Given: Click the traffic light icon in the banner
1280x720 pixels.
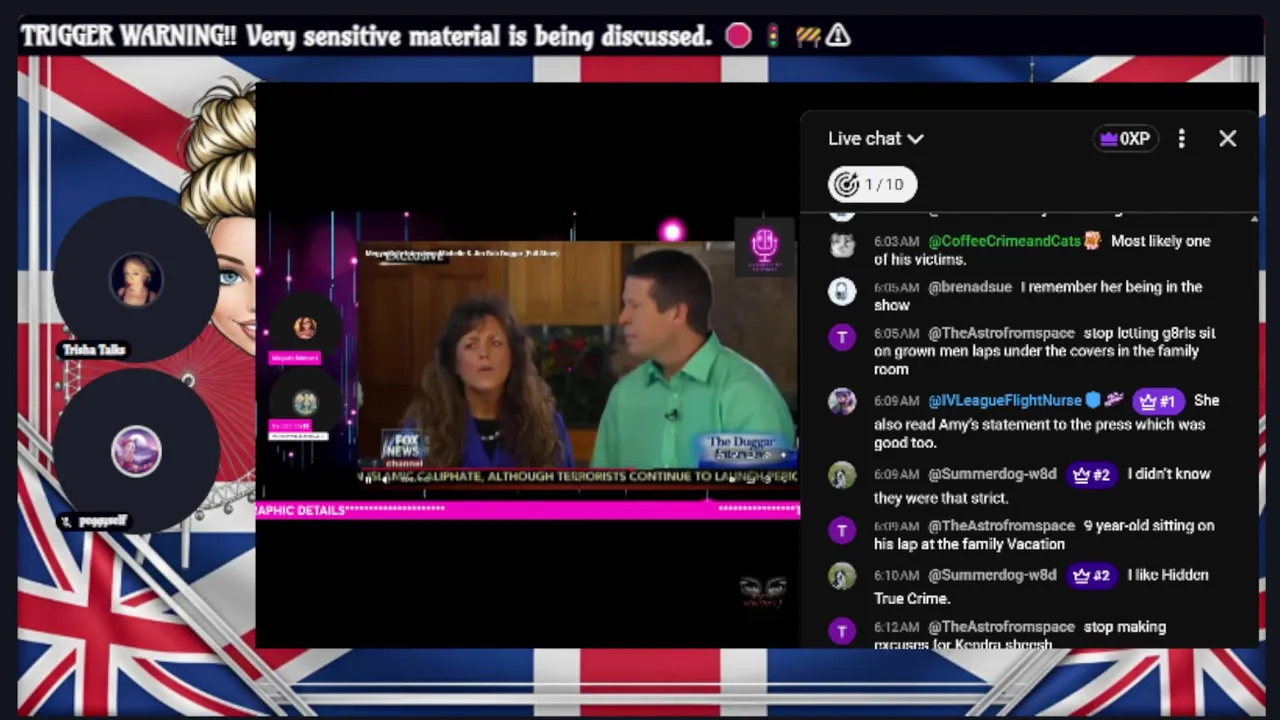Looking at the screenshot, I should [x=773, y=36].
